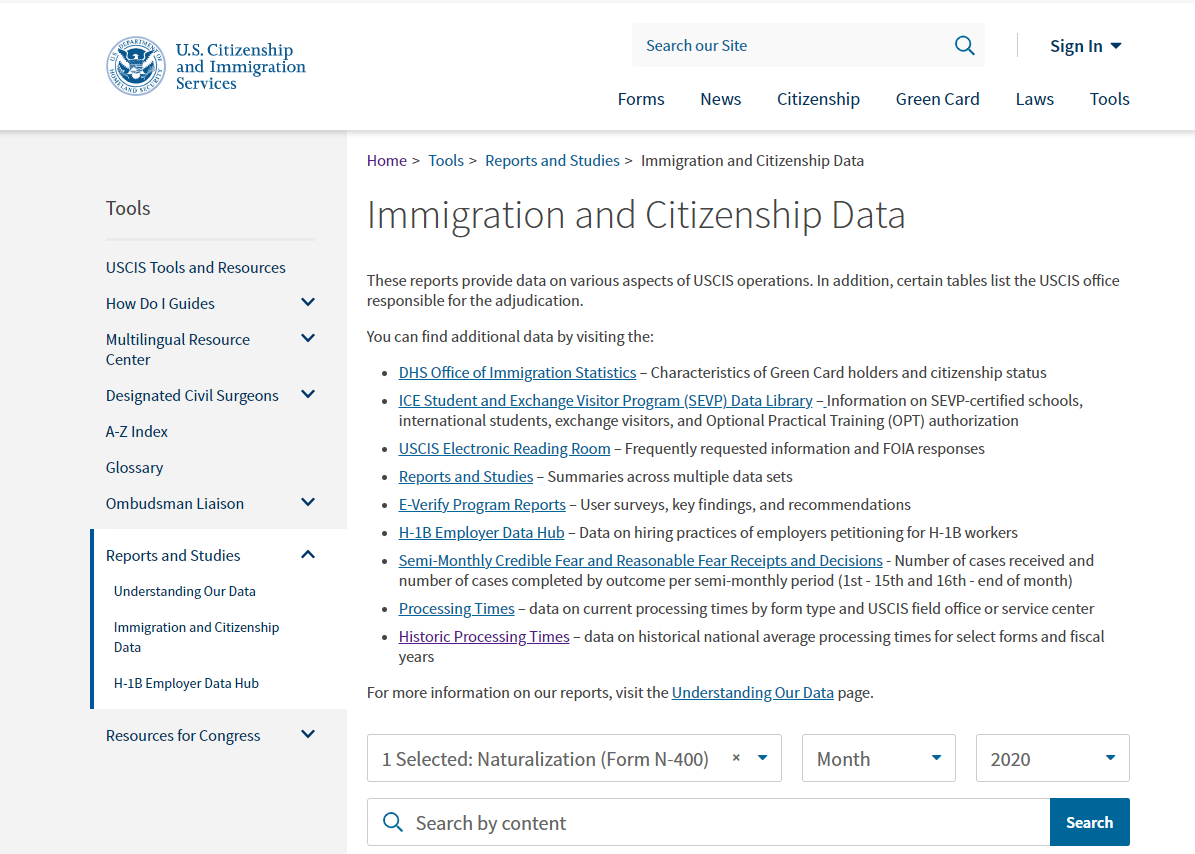This screenshot has height=854, width=1195.
Task: Click the USCIS seal logo
Action: (136, 66)
